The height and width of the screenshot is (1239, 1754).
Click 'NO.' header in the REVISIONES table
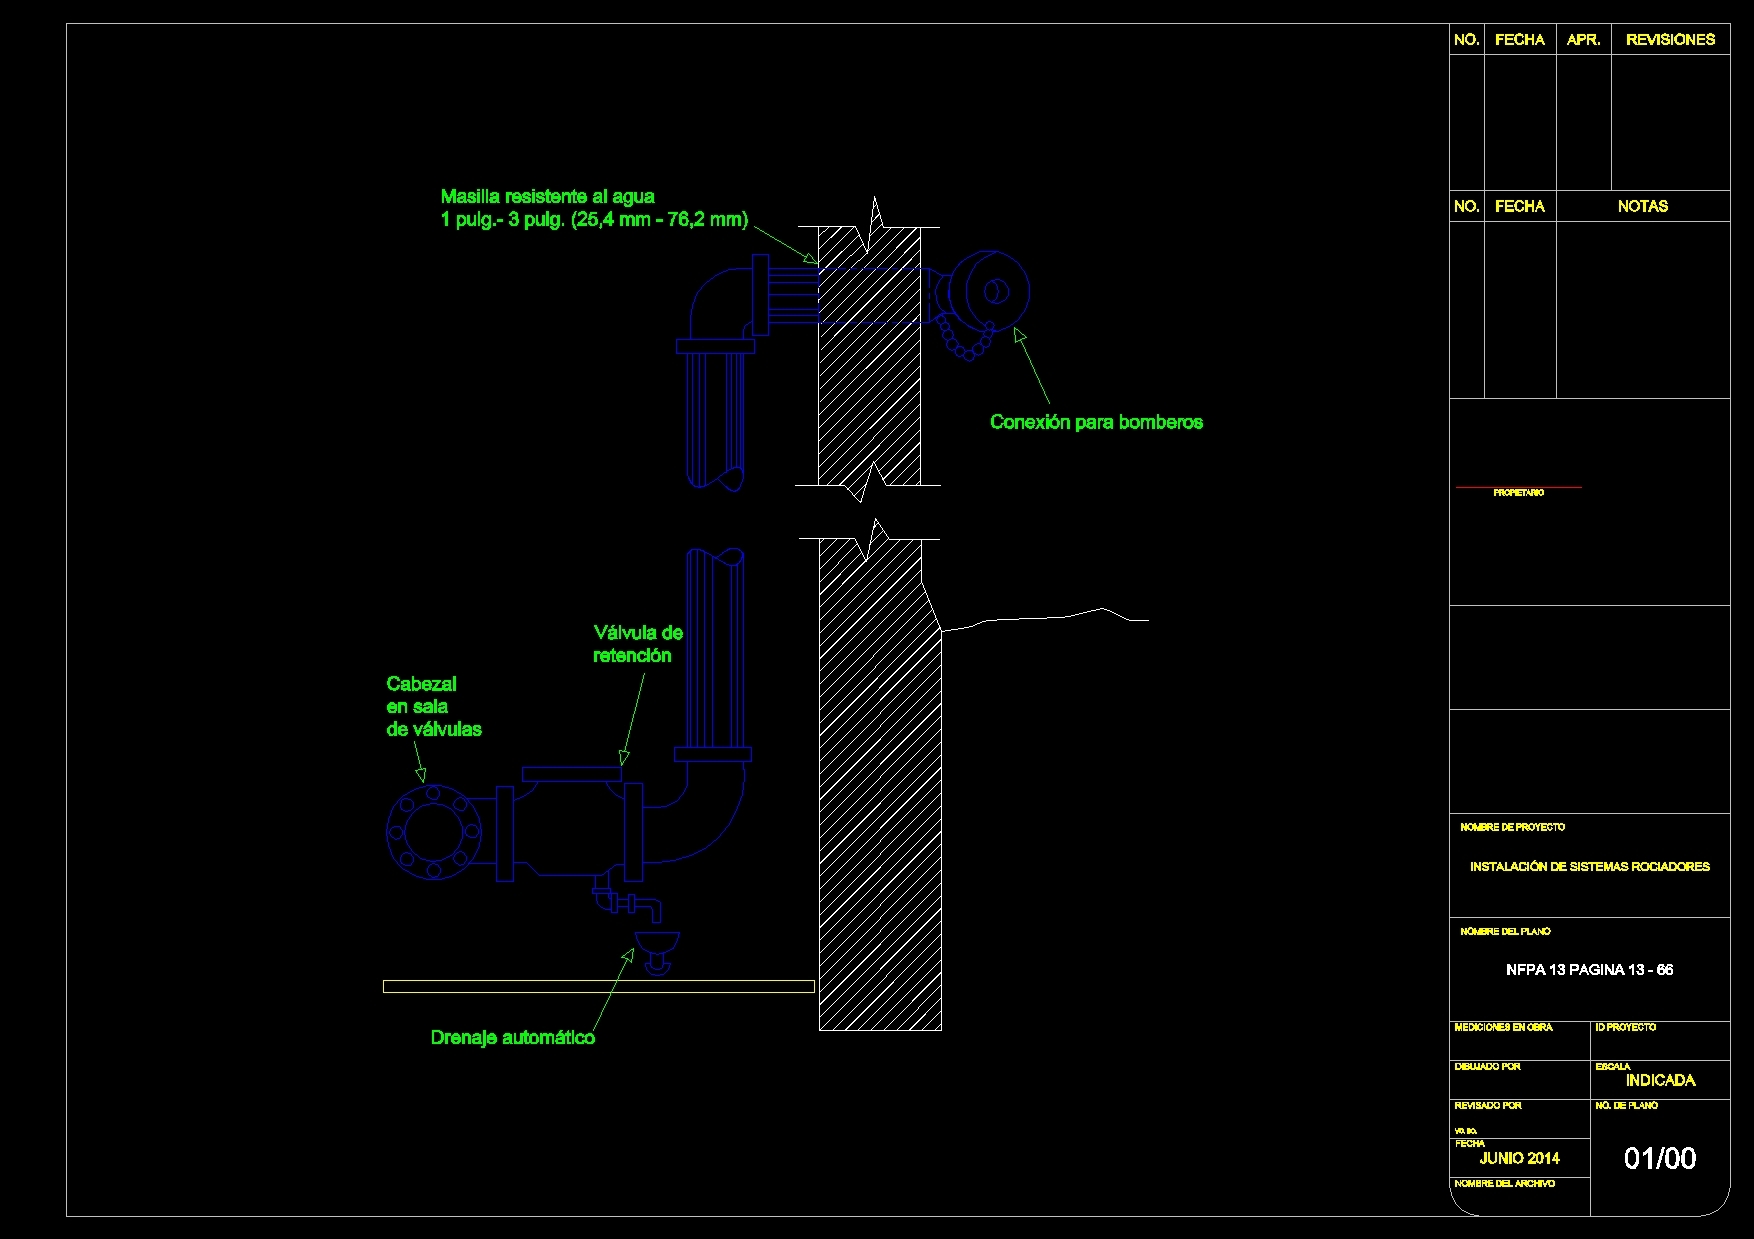pos(1467,40)
